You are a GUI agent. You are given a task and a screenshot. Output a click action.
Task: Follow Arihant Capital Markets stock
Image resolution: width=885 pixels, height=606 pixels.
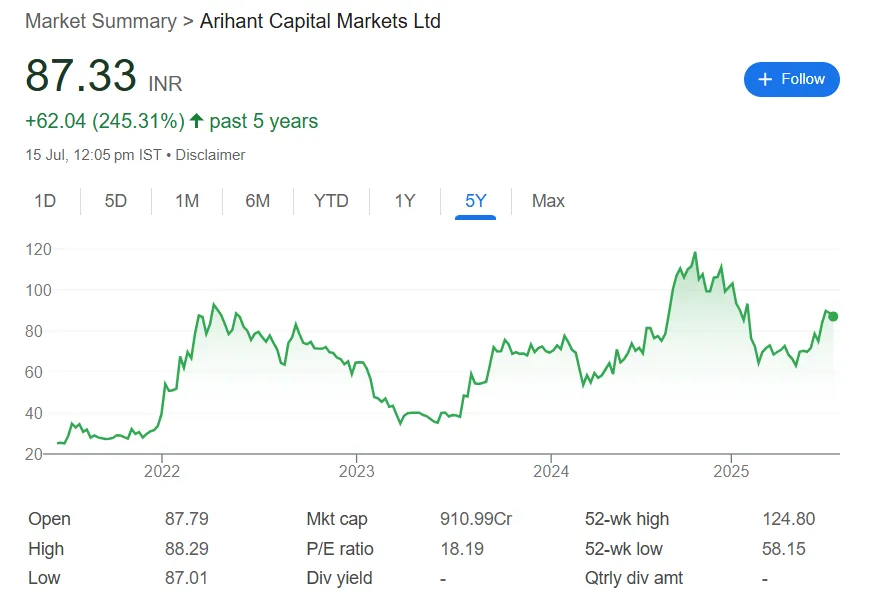791,80
